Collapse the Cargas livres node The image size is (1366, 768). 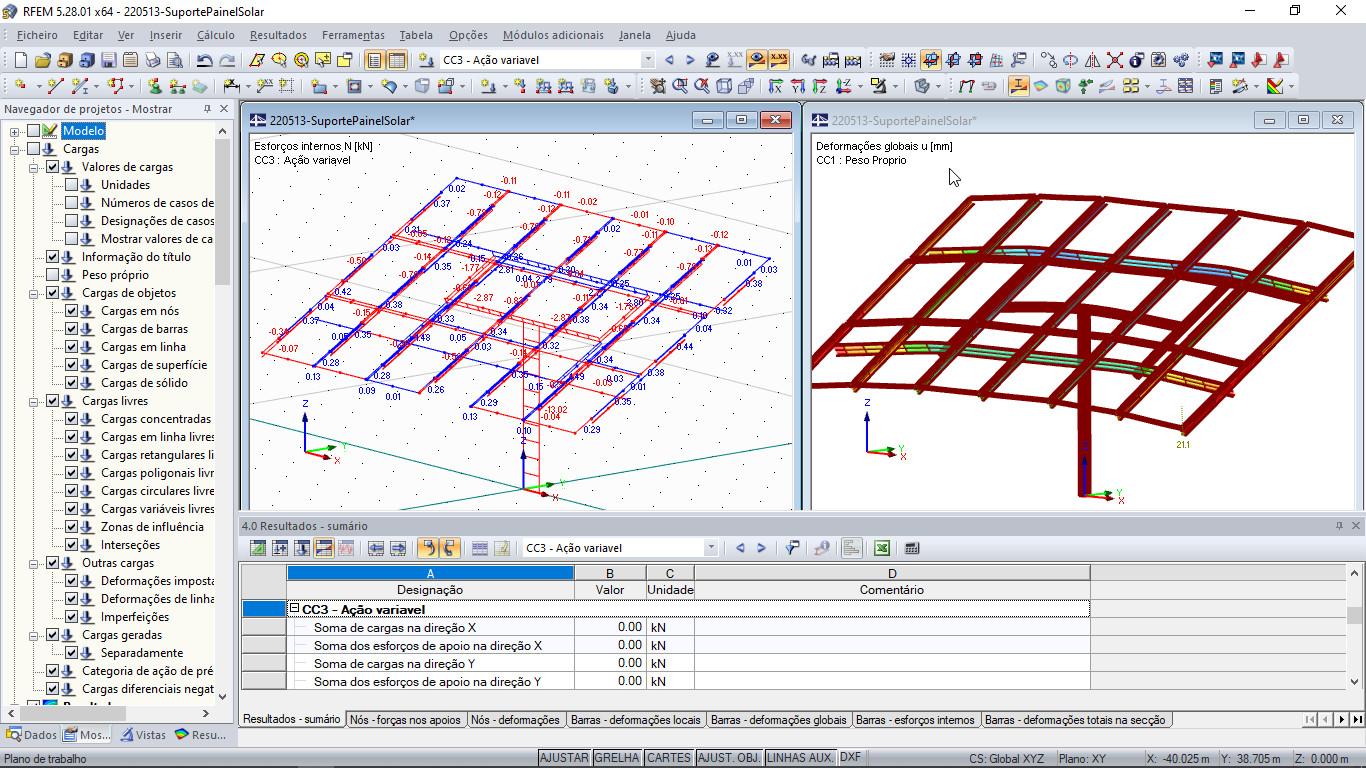(34, 401)
